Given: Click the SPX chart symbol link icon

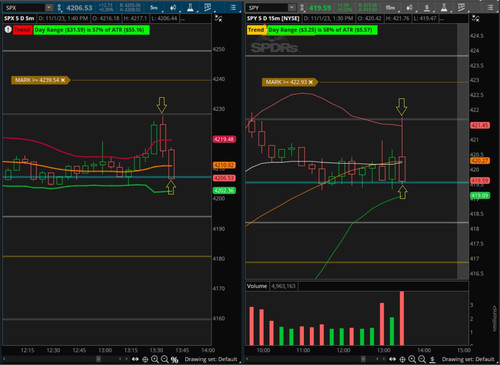Looking at the screenshot, I should point(59,7).
